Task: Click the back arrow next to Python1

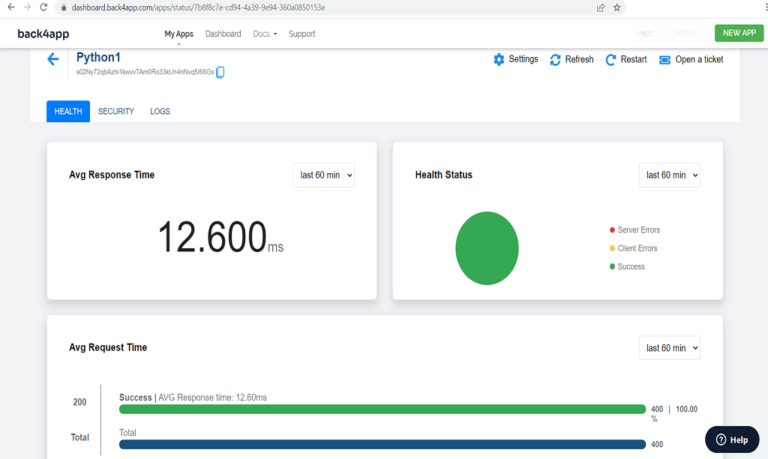Action: click(x=53, y=60)
